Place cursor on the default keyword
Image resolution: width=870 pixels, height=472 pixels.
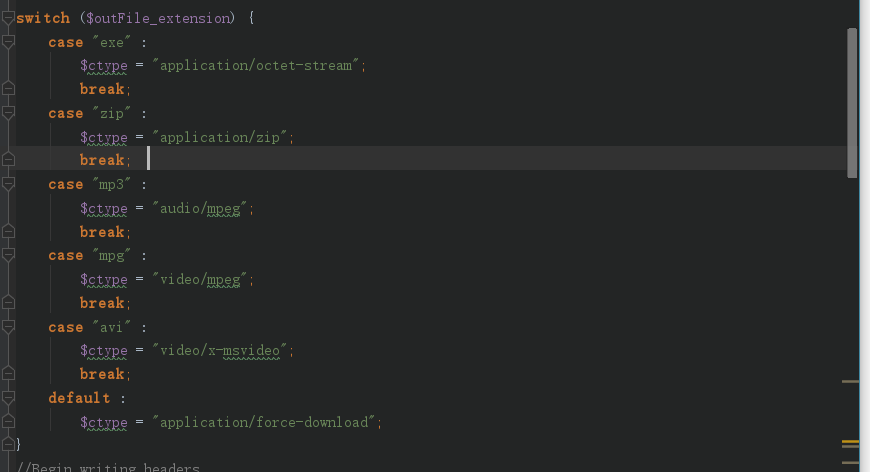[x=79, y=398]
